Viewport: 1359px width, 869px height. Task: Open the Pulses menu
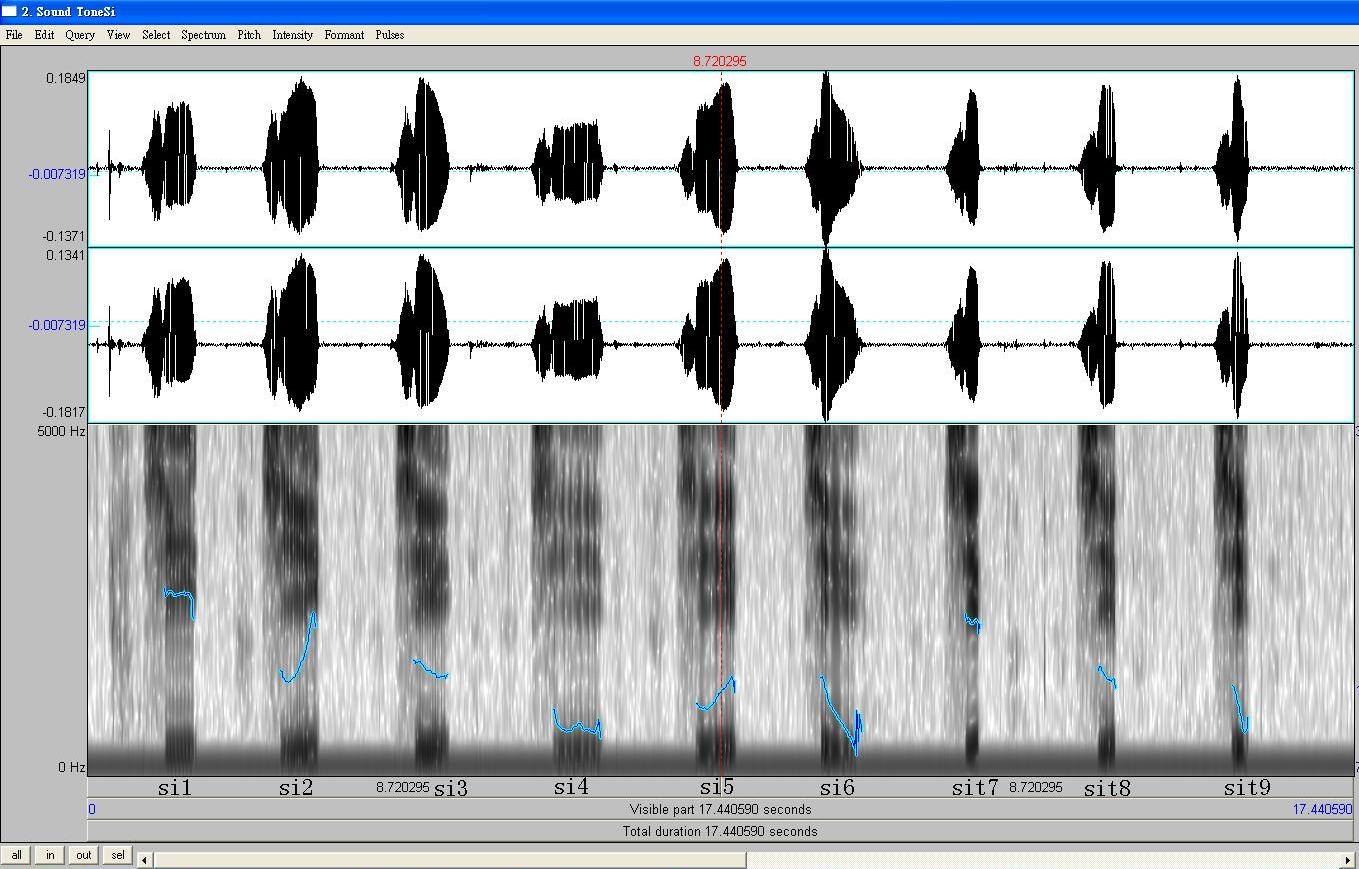390,34
